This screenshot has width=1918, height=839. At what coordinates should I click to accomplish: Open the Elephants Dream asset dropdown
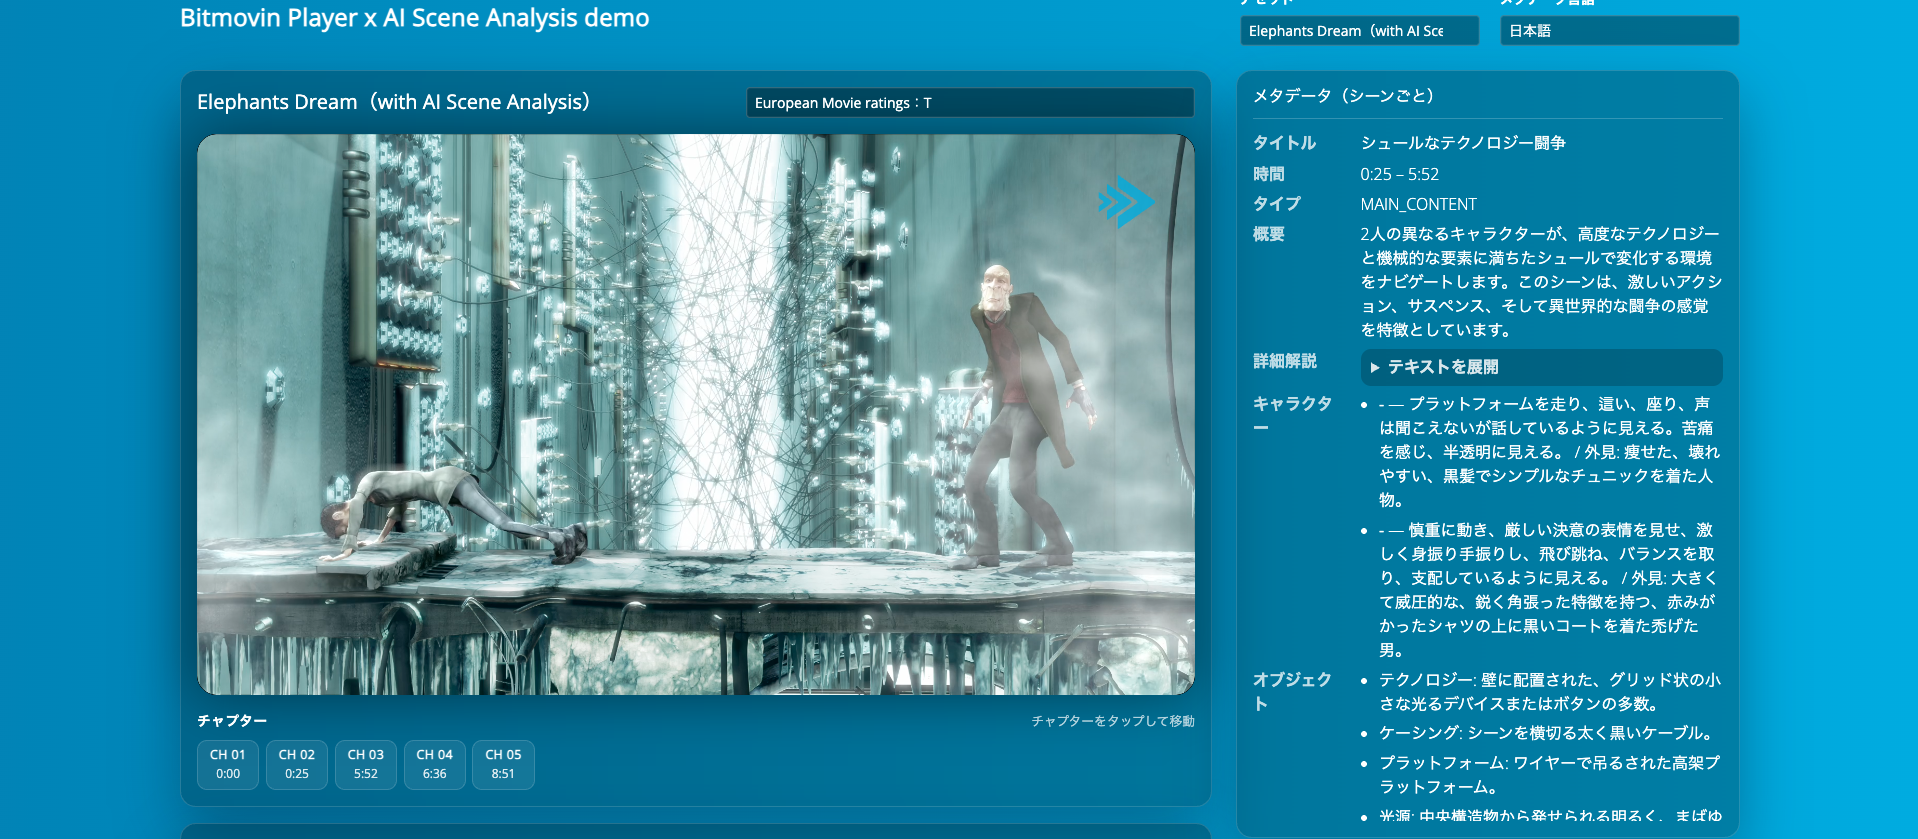pyautogui.click(x=1359, y=31)
